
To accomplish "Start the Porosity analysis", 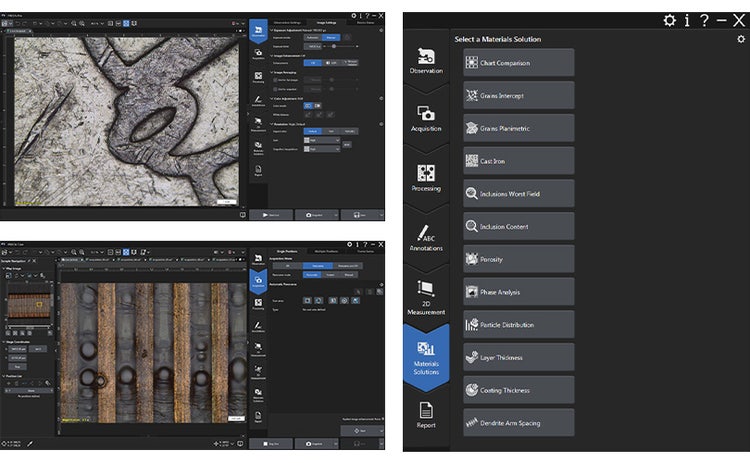I will 518,259.
